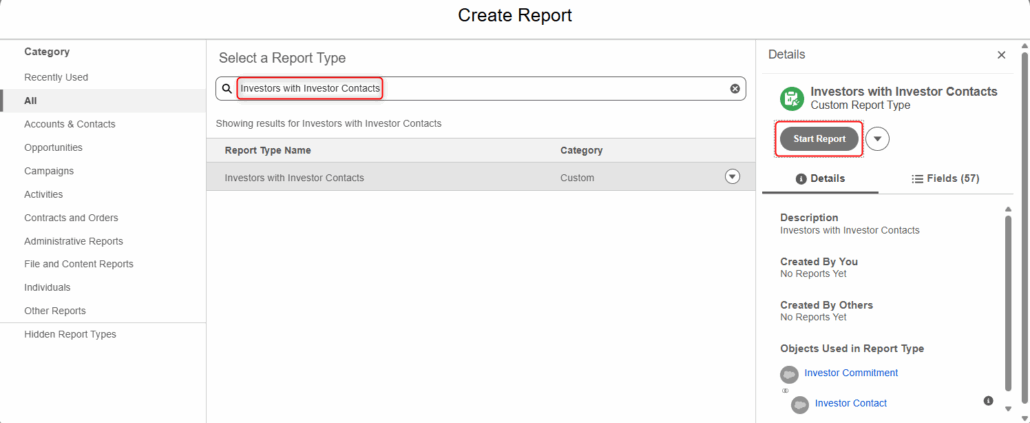
Task: Clear the report type search text
Action: tap(735, 89)
